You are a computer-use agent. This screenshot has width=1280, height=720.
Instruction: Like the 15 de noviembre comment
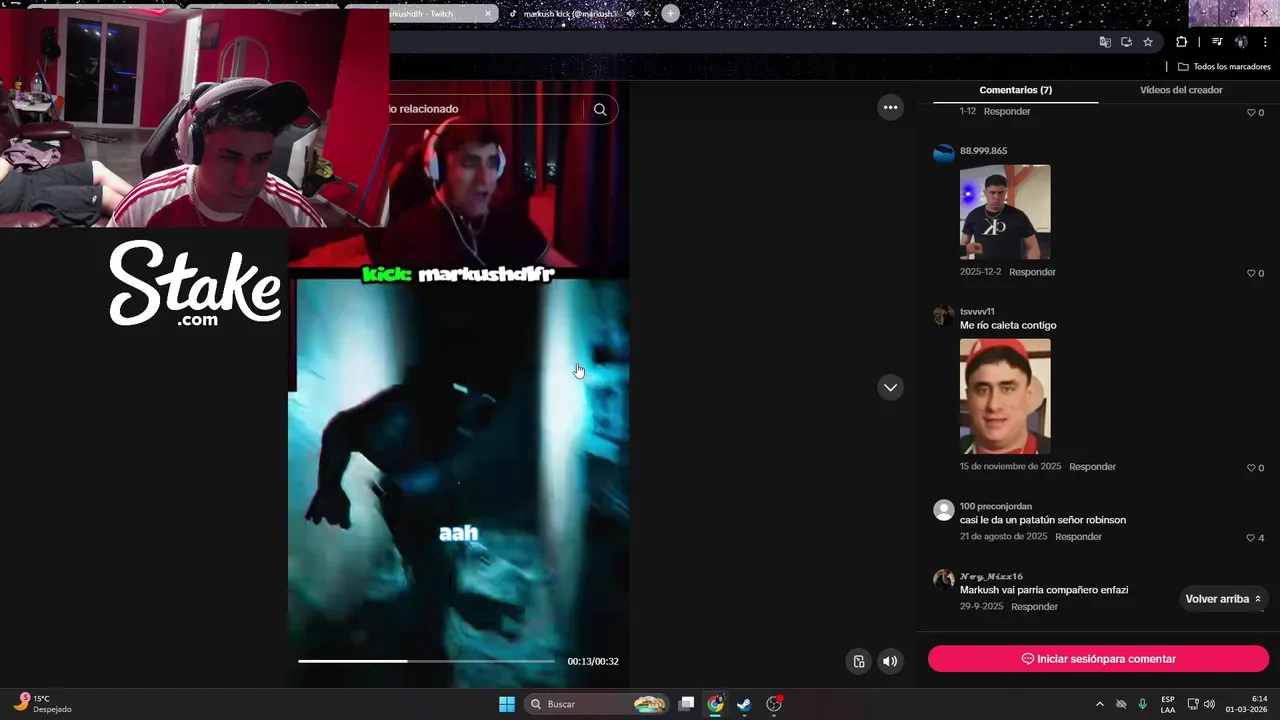click(x=1251, y=468)
